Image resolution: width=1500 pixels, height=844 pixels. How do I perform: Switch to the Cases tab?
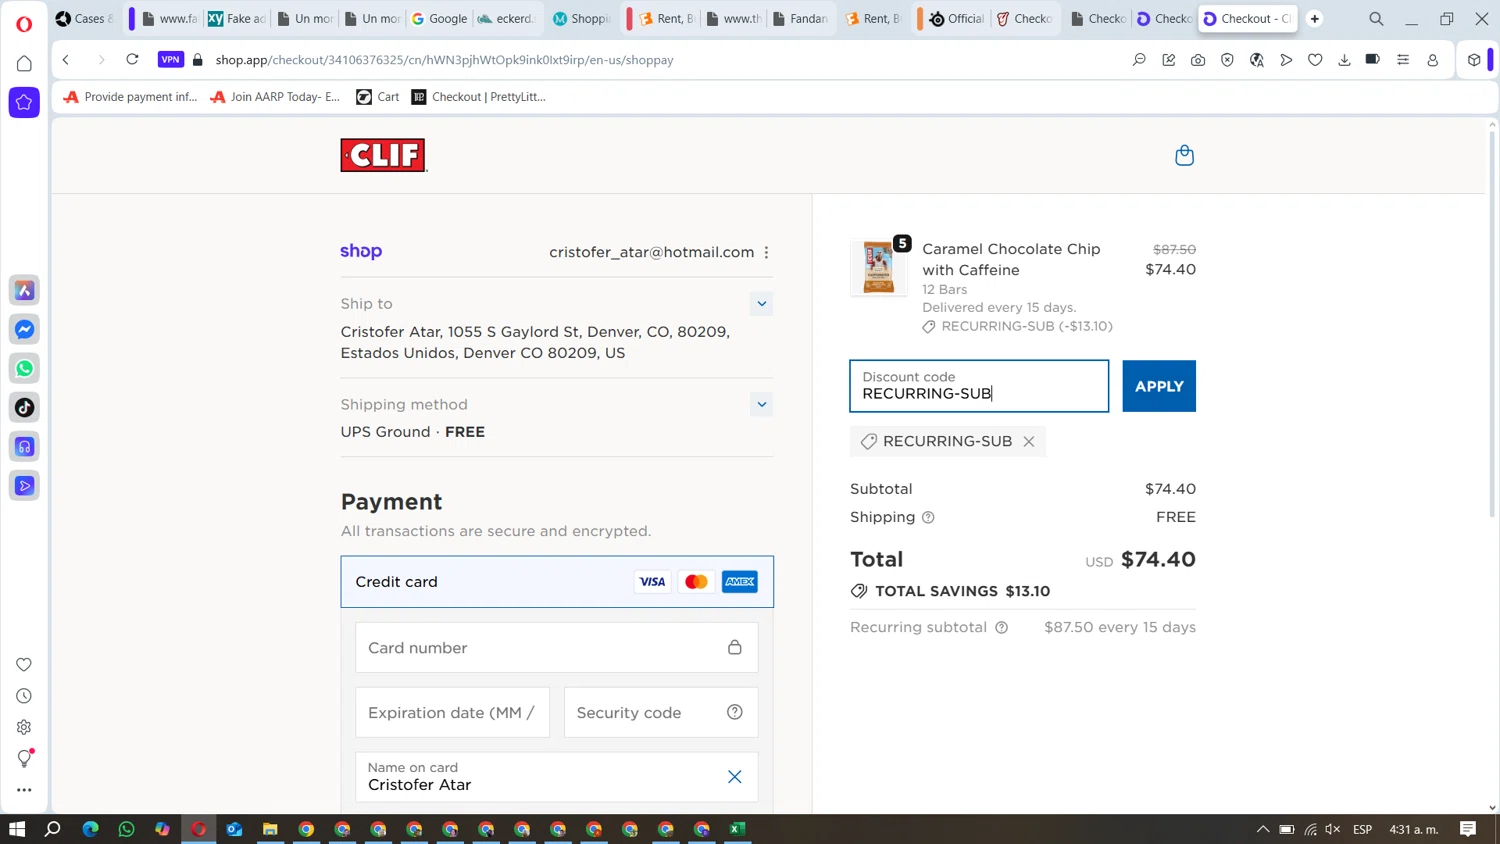point(86,19)
